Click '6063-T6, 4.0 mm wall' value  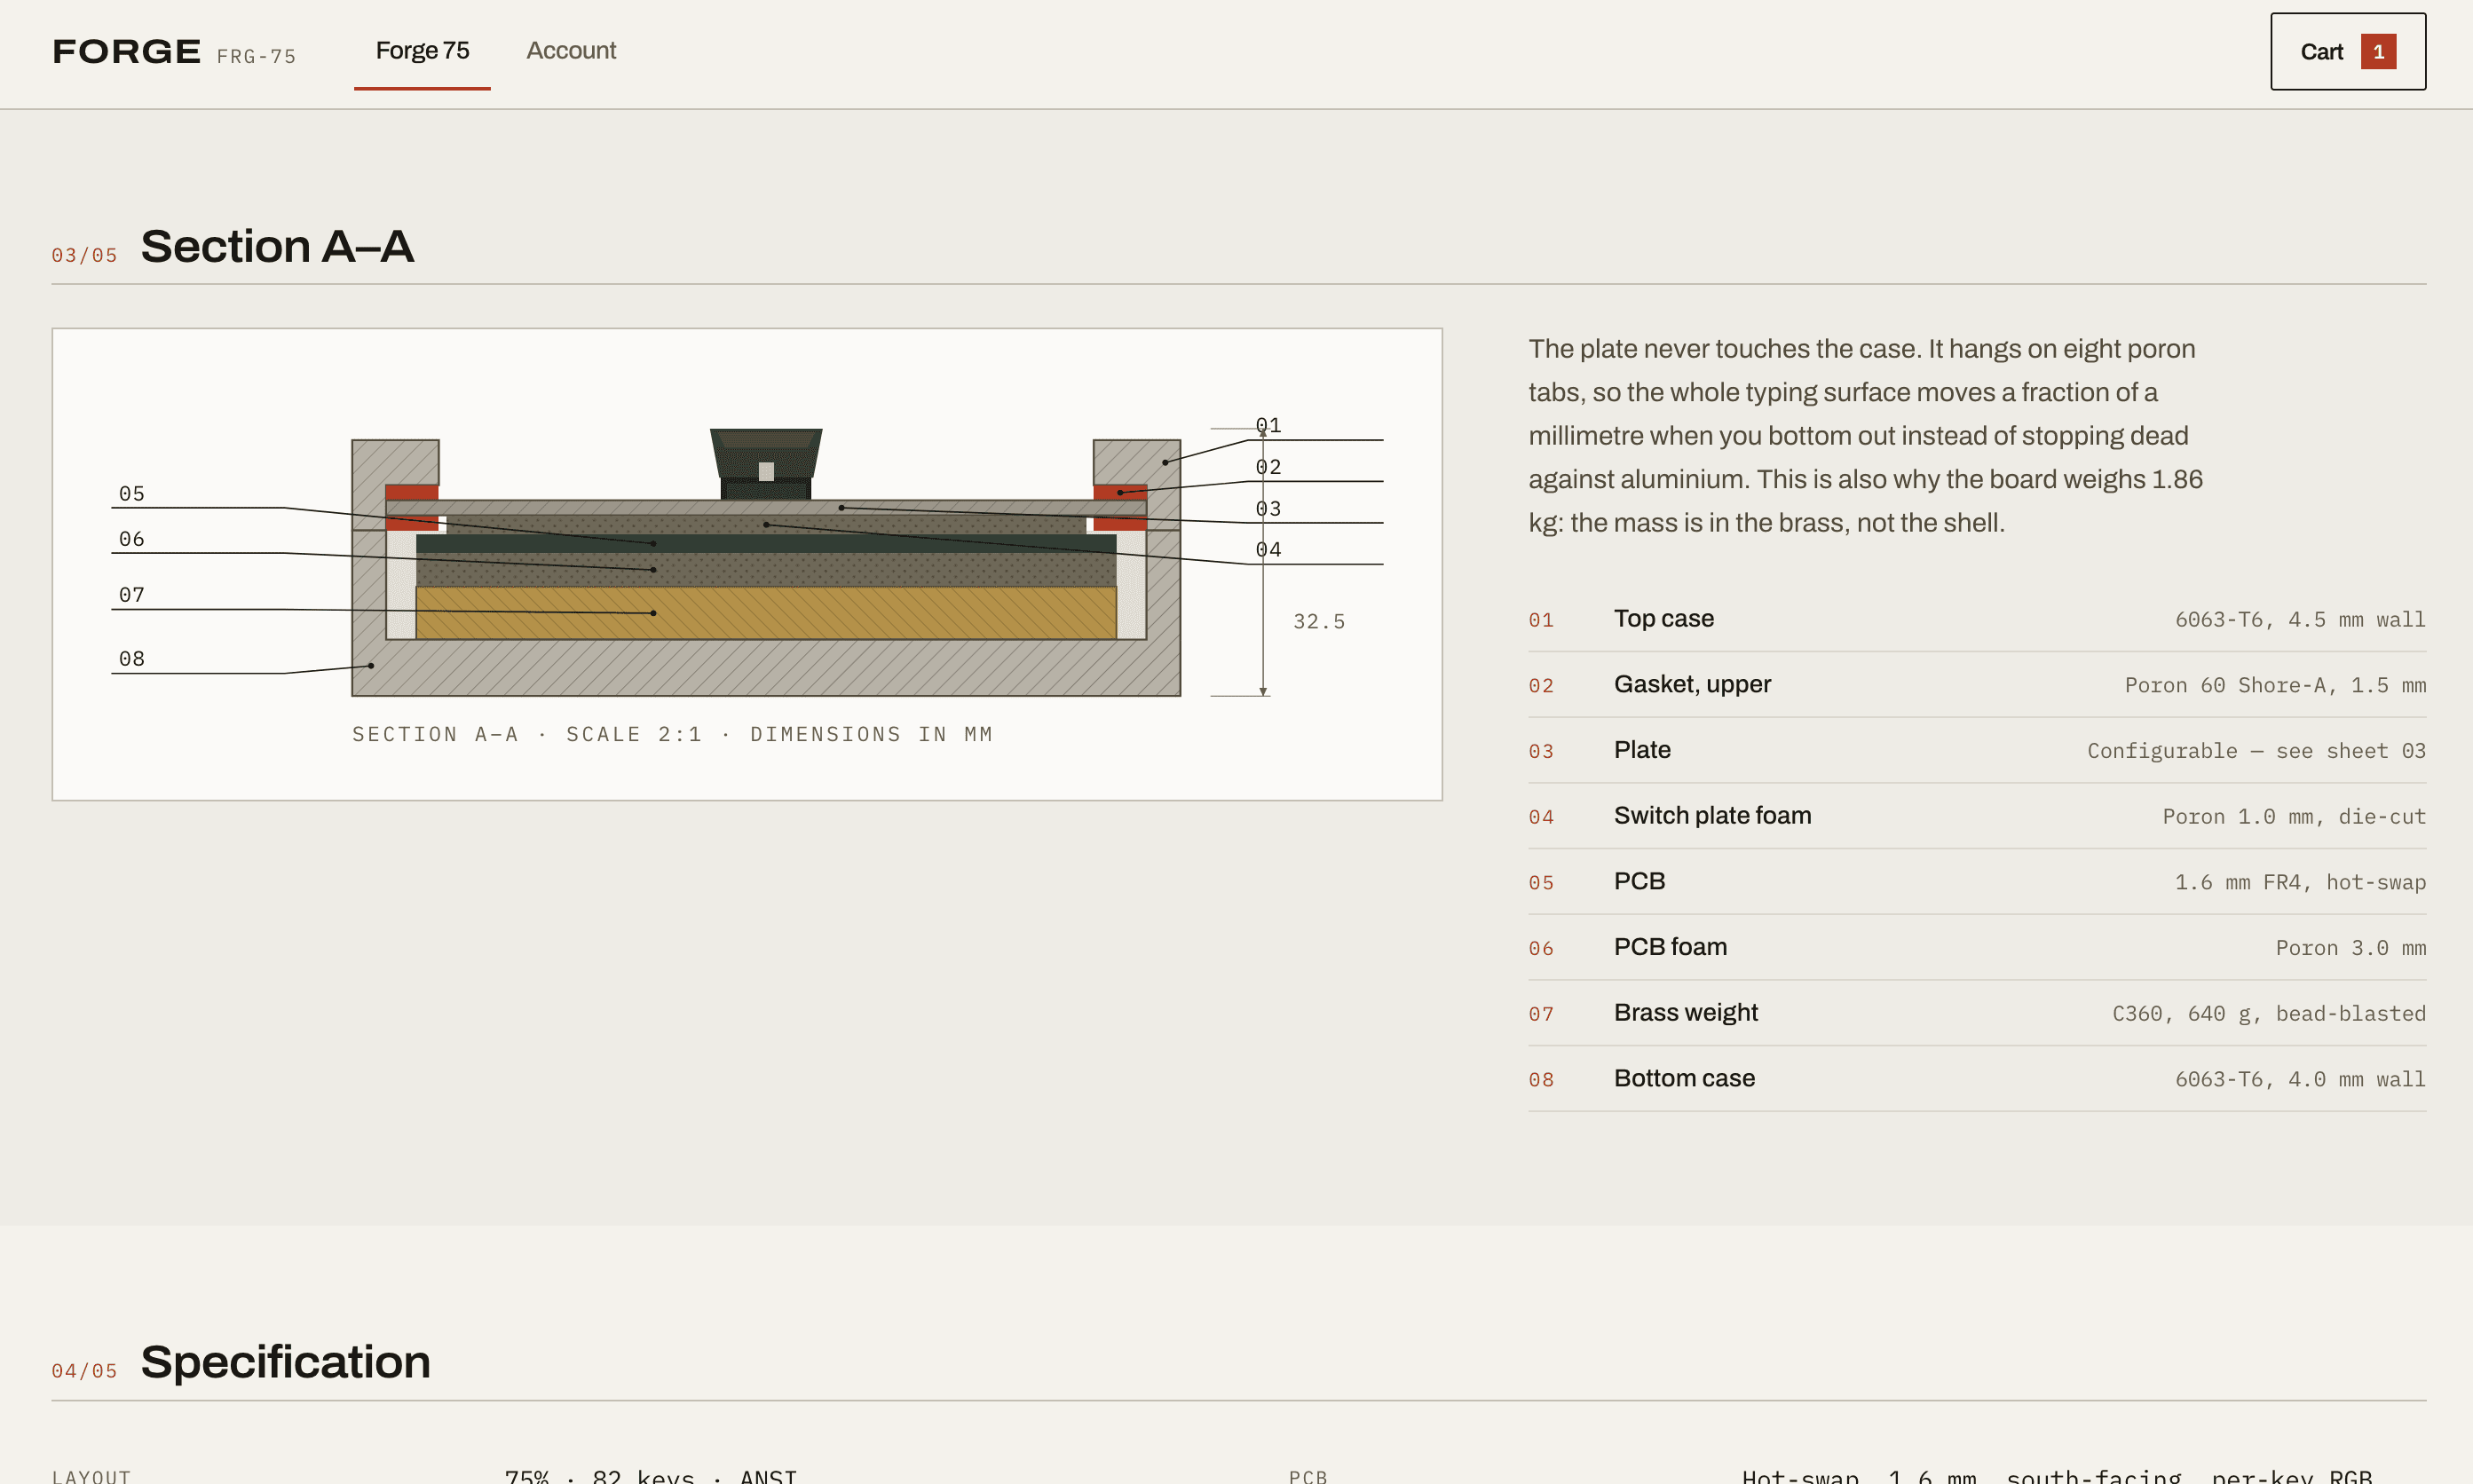[x=2300, y=1080]
